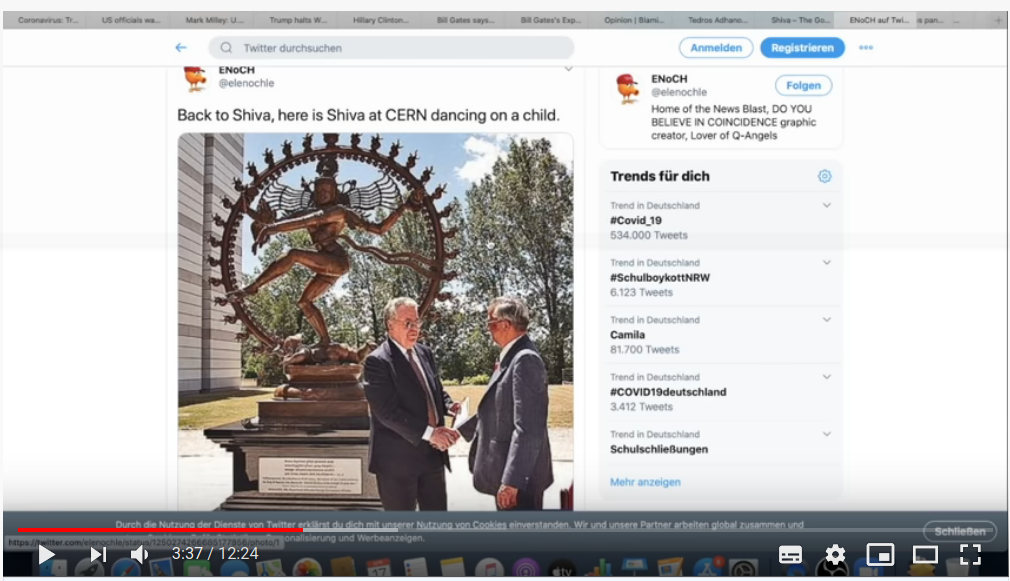Play the video
Image resolution: width=1010 pixels, height=581 pixels.
[x=46, y=554]
